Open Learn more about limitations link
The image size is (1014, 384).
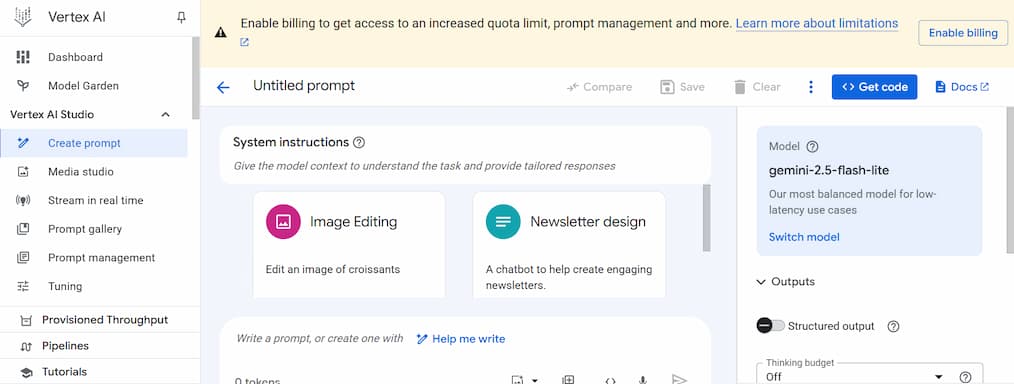coord(817,24)
